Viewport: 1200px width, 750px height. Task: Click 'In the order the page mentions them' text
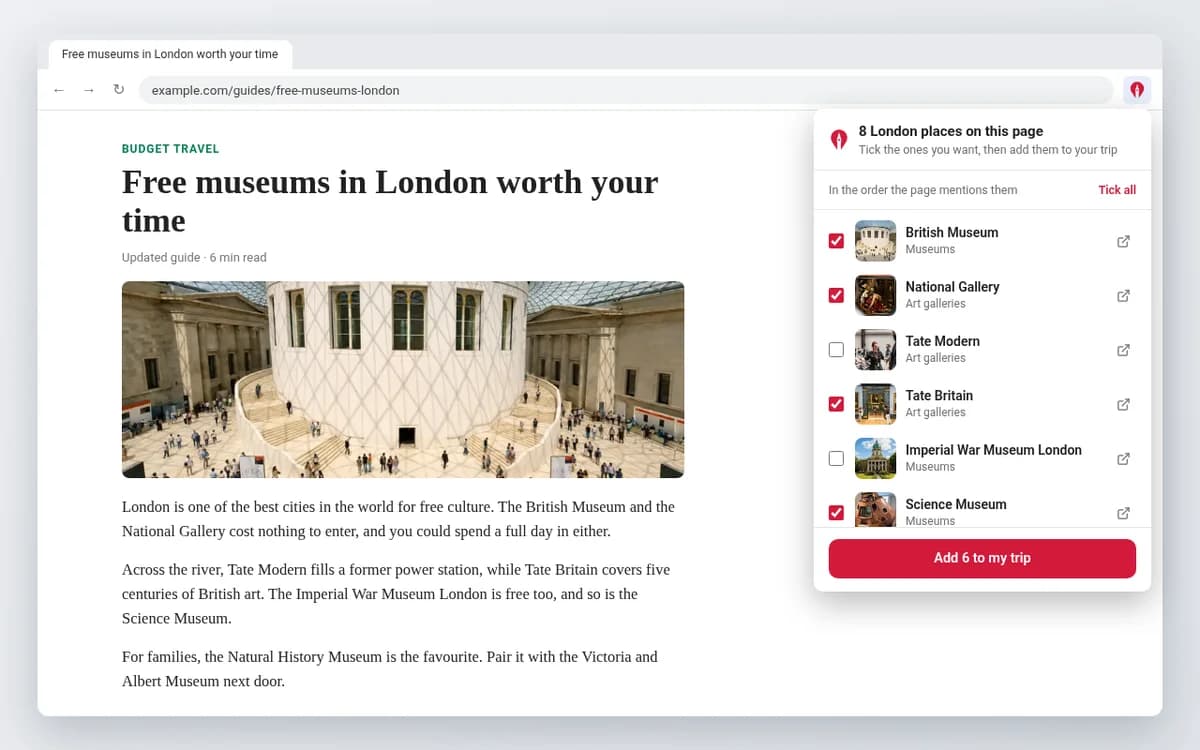coord(923,190)
